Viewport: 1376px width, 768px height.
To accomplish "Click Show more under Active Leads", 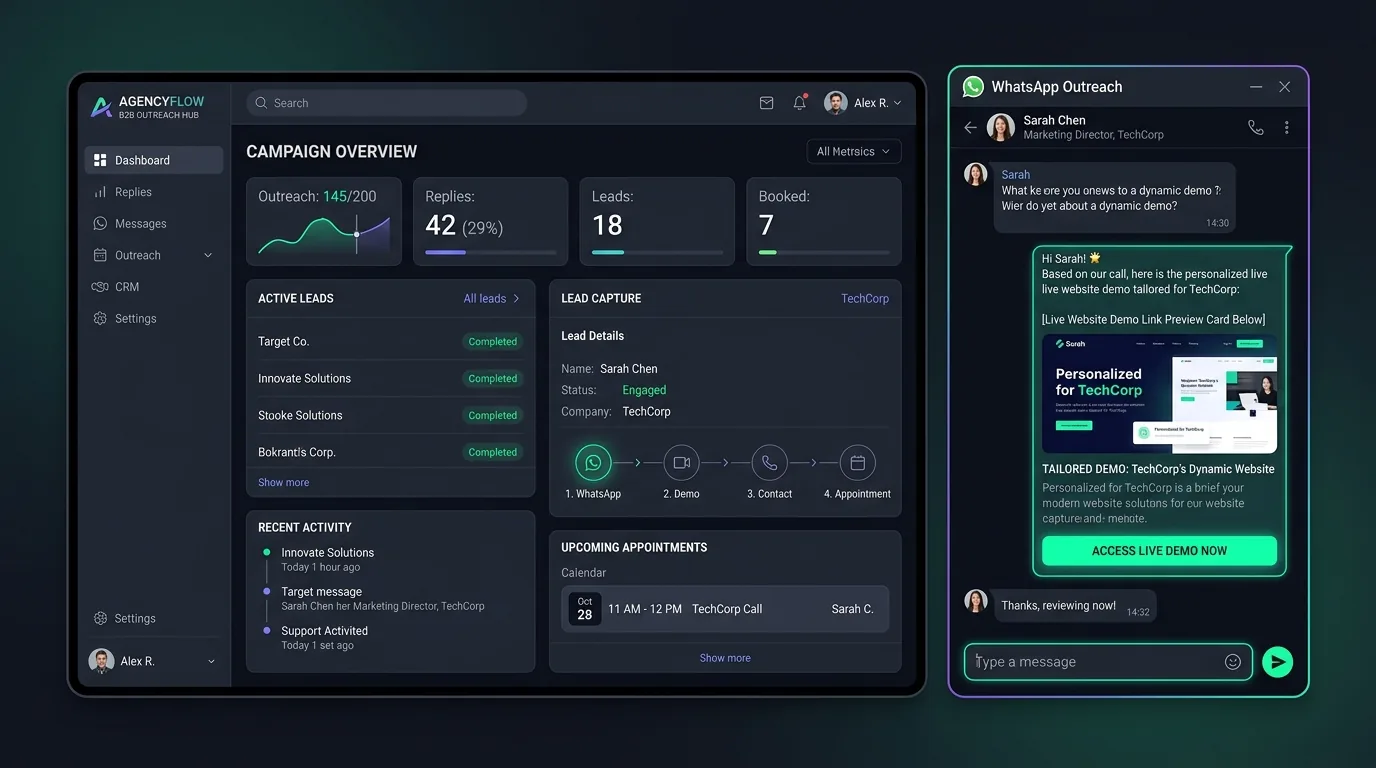I will pyautogui.click(x=284, y=482).
